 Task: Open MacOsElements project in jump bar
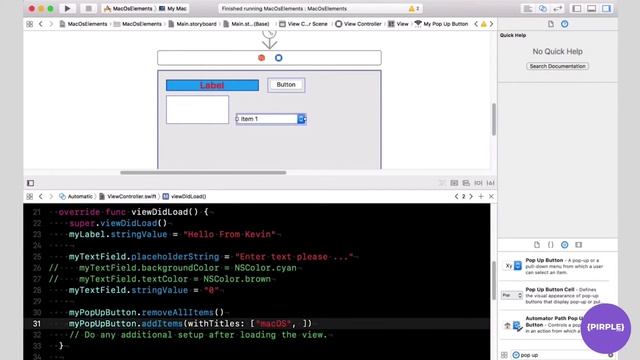[83, 24]
